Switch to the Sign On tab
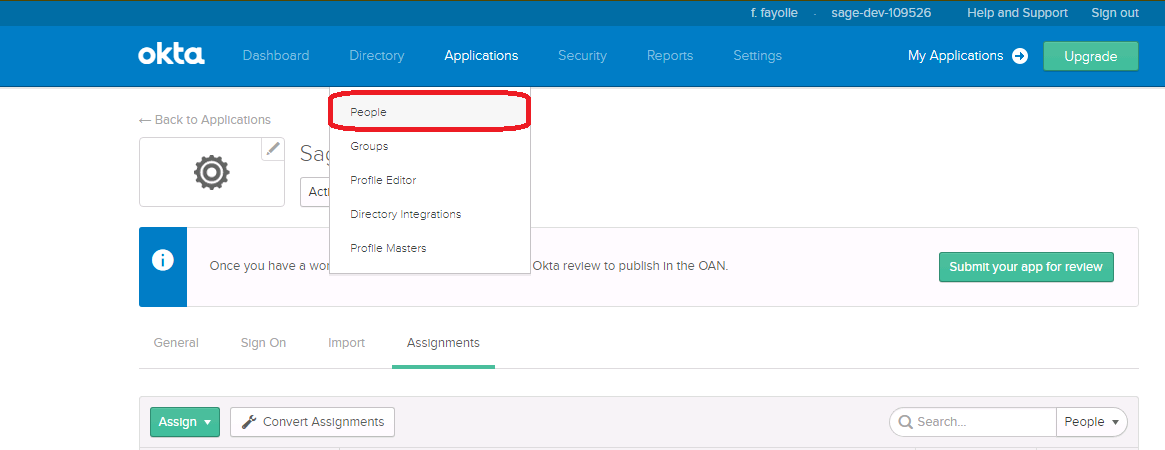 263,343
